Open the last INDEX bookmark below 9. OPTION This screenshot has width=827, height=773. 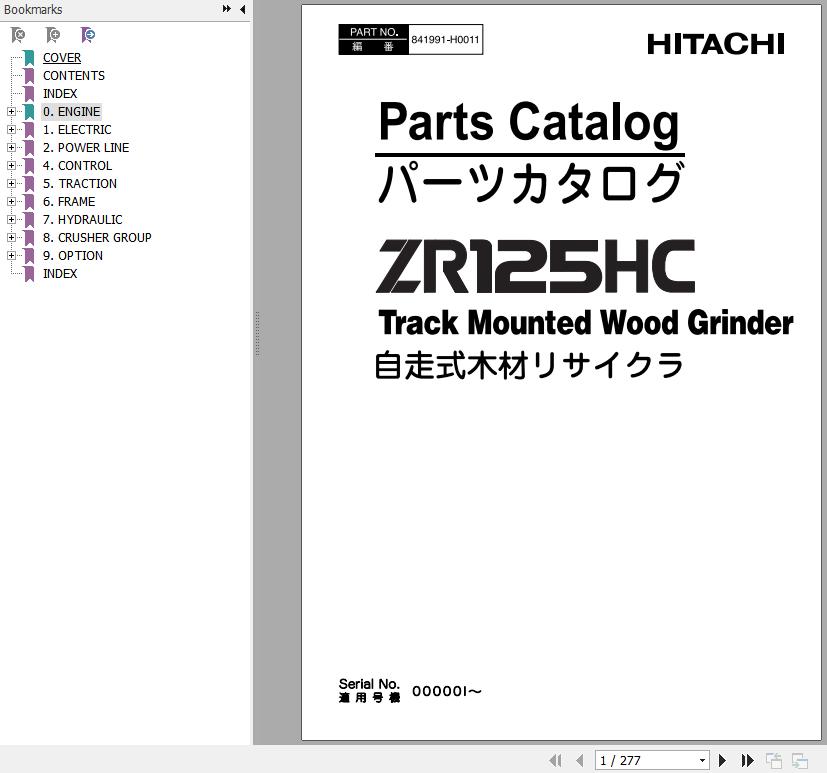[x=60, y=274]
